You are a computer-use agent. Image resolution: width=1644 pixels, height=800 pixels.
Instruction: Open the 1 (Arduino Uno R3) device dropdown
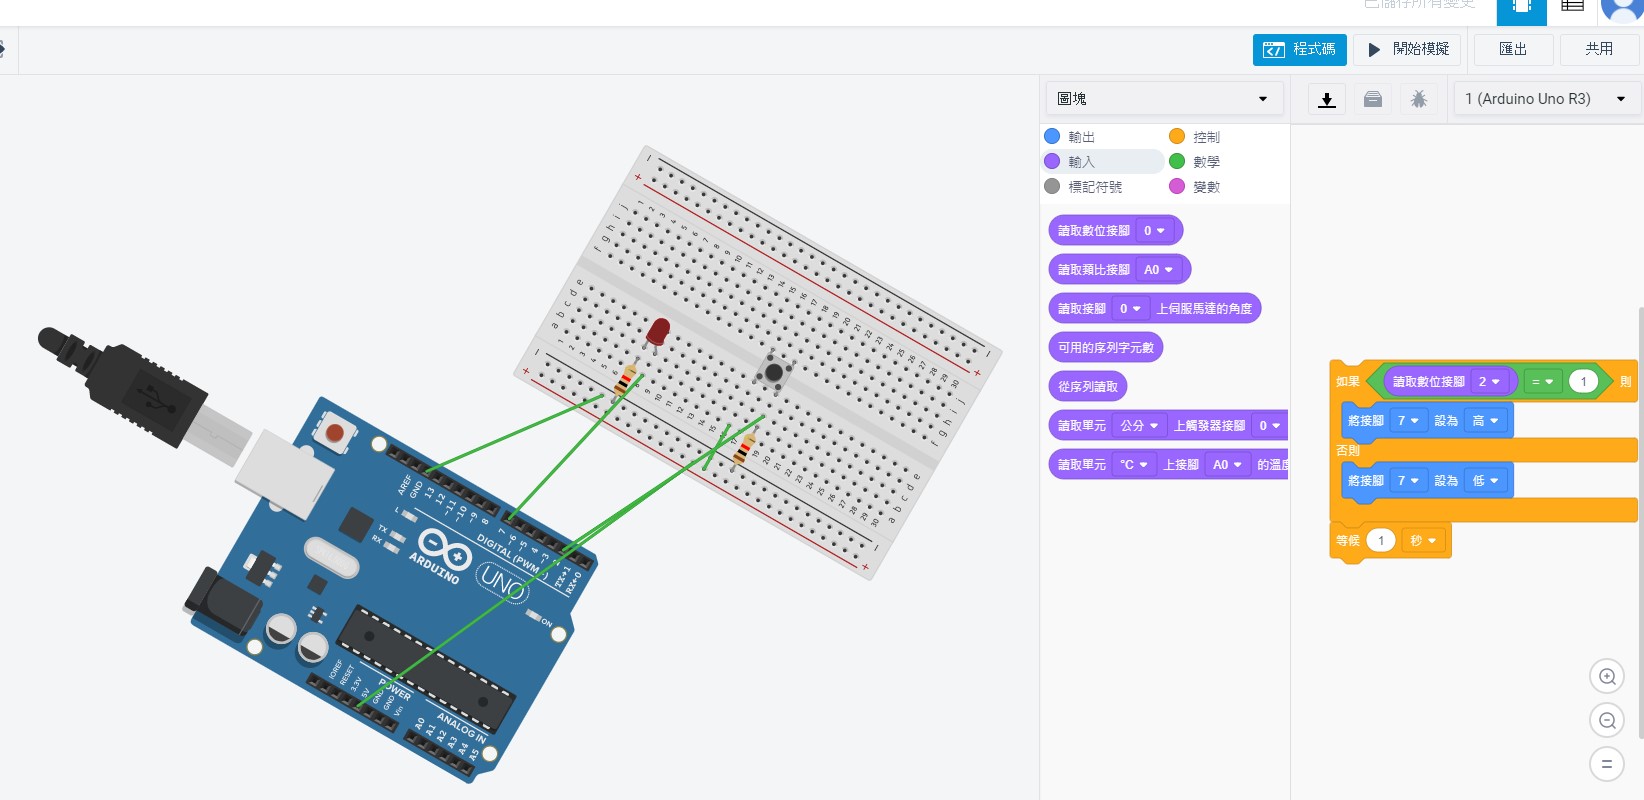tap(1545, 99)
